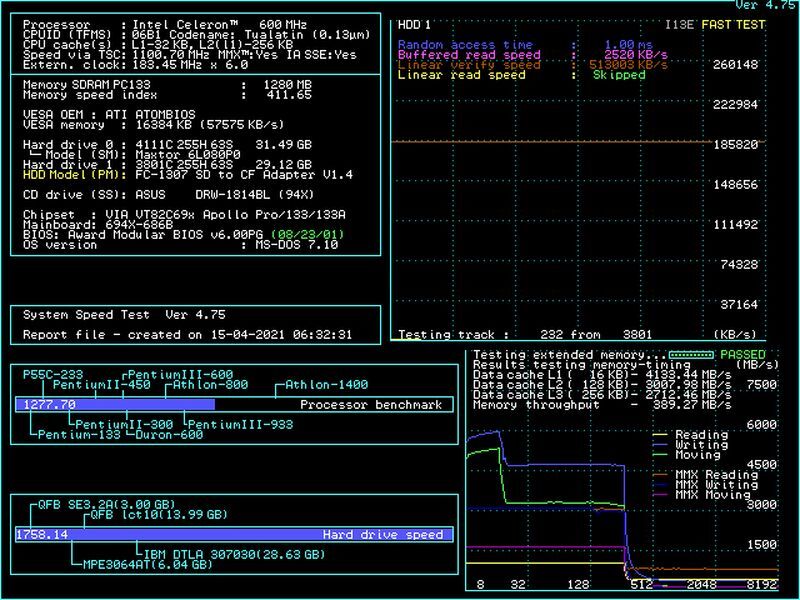The image size is (800, 600).
Task: Click the yellow 'HDD Model (PM):' label
Action: click(74, 175)
